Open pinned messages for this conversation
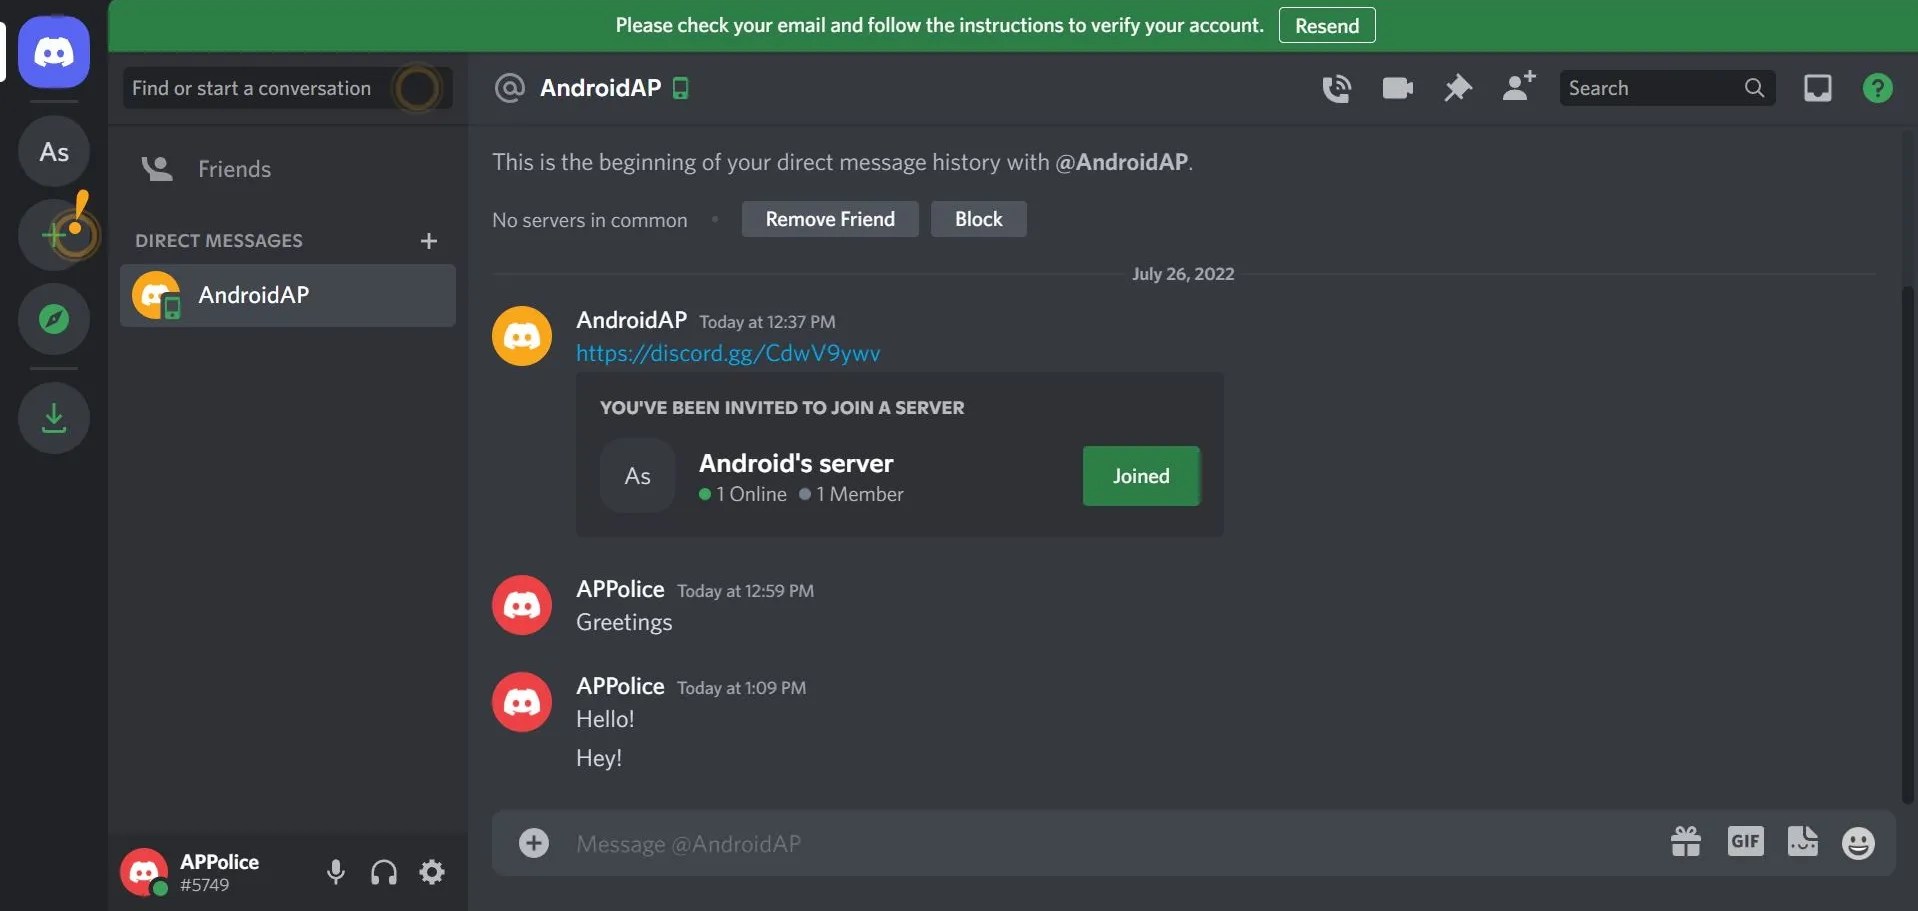This screenshot has width=1918, height=911. pos(1457,88)
